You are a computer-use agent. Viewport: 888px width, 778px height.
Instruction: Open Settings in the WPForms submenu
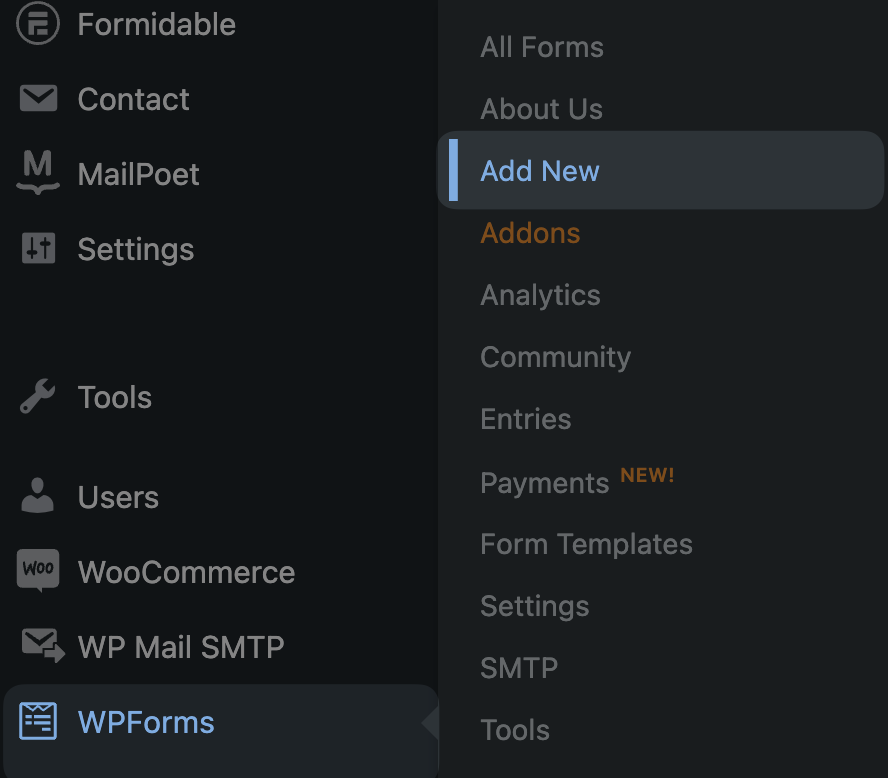(535, 606)
